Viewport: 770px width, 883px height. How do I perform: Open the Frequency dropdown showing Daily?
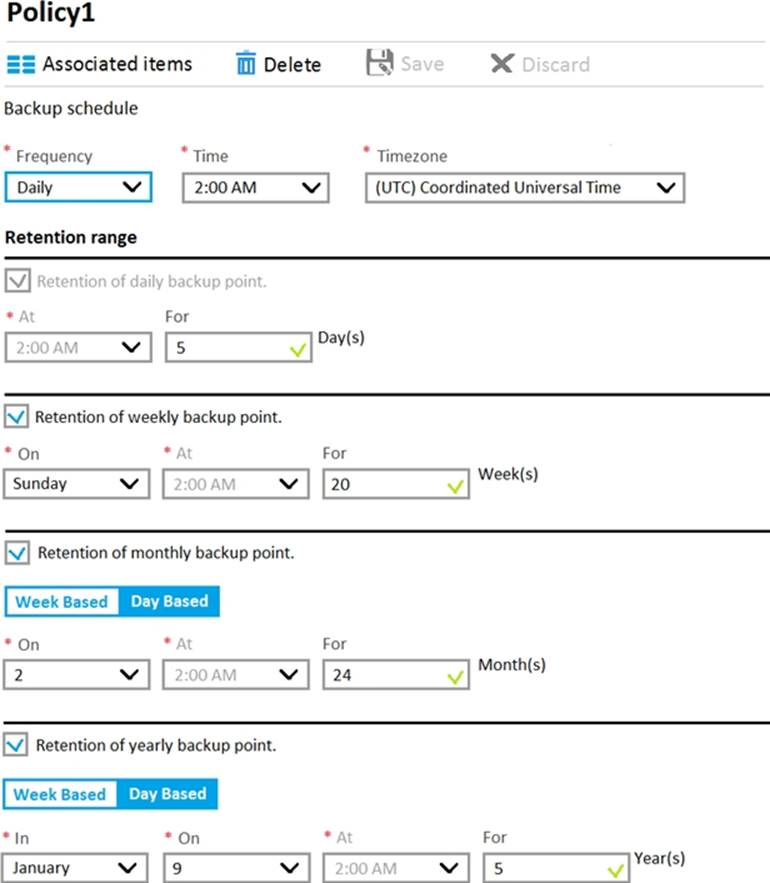(x=78, y=187)
